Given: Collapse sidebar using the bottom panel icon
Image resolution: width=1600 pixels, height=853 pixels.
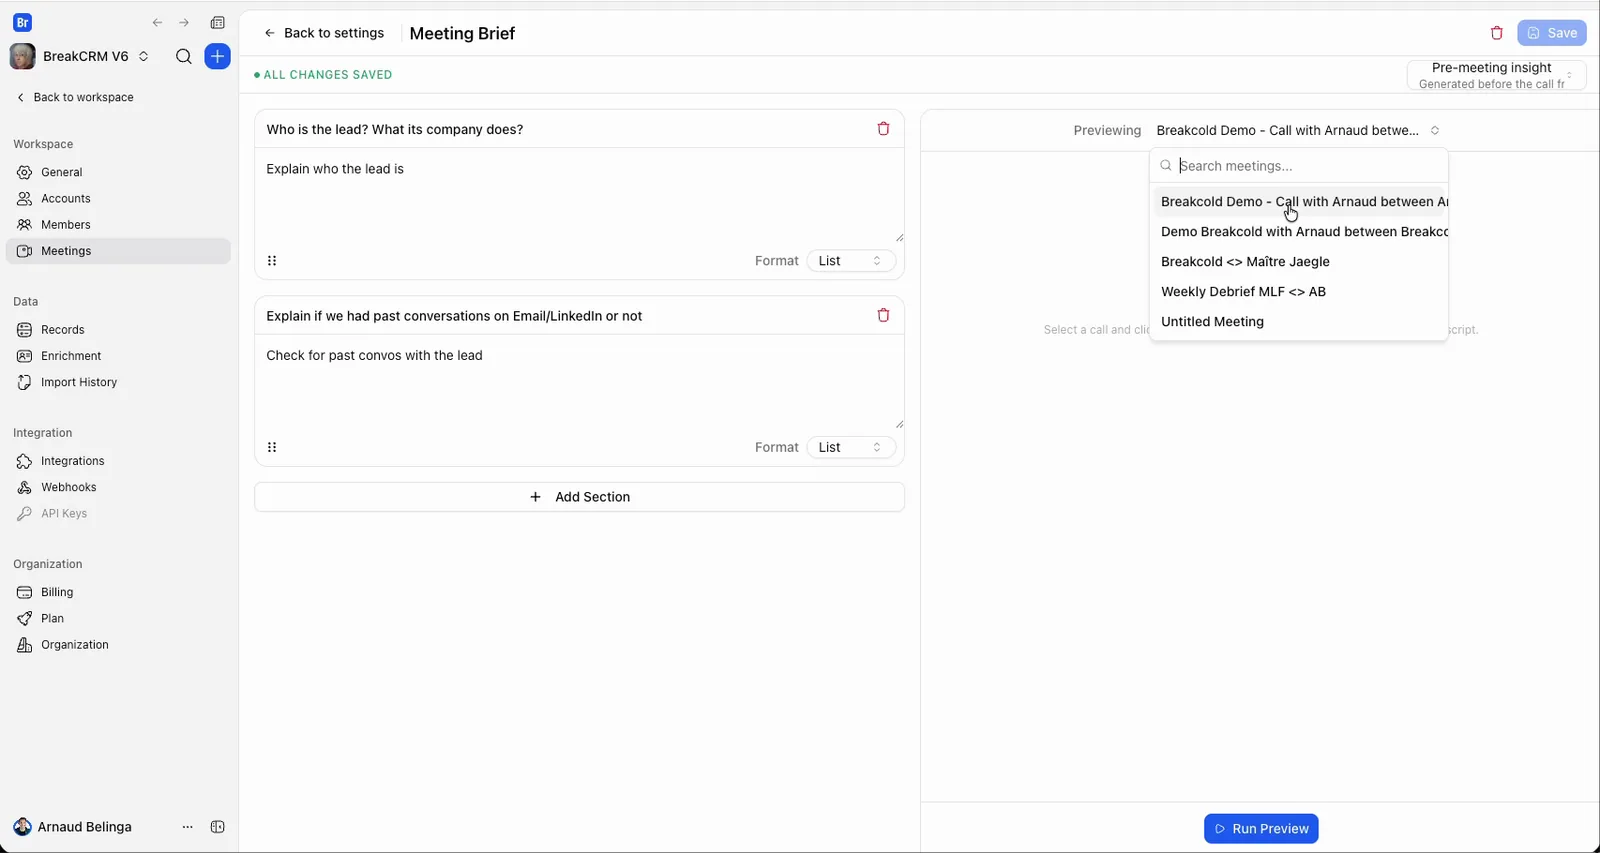Looking at the screenshot, I should click(x=218, y=827).
